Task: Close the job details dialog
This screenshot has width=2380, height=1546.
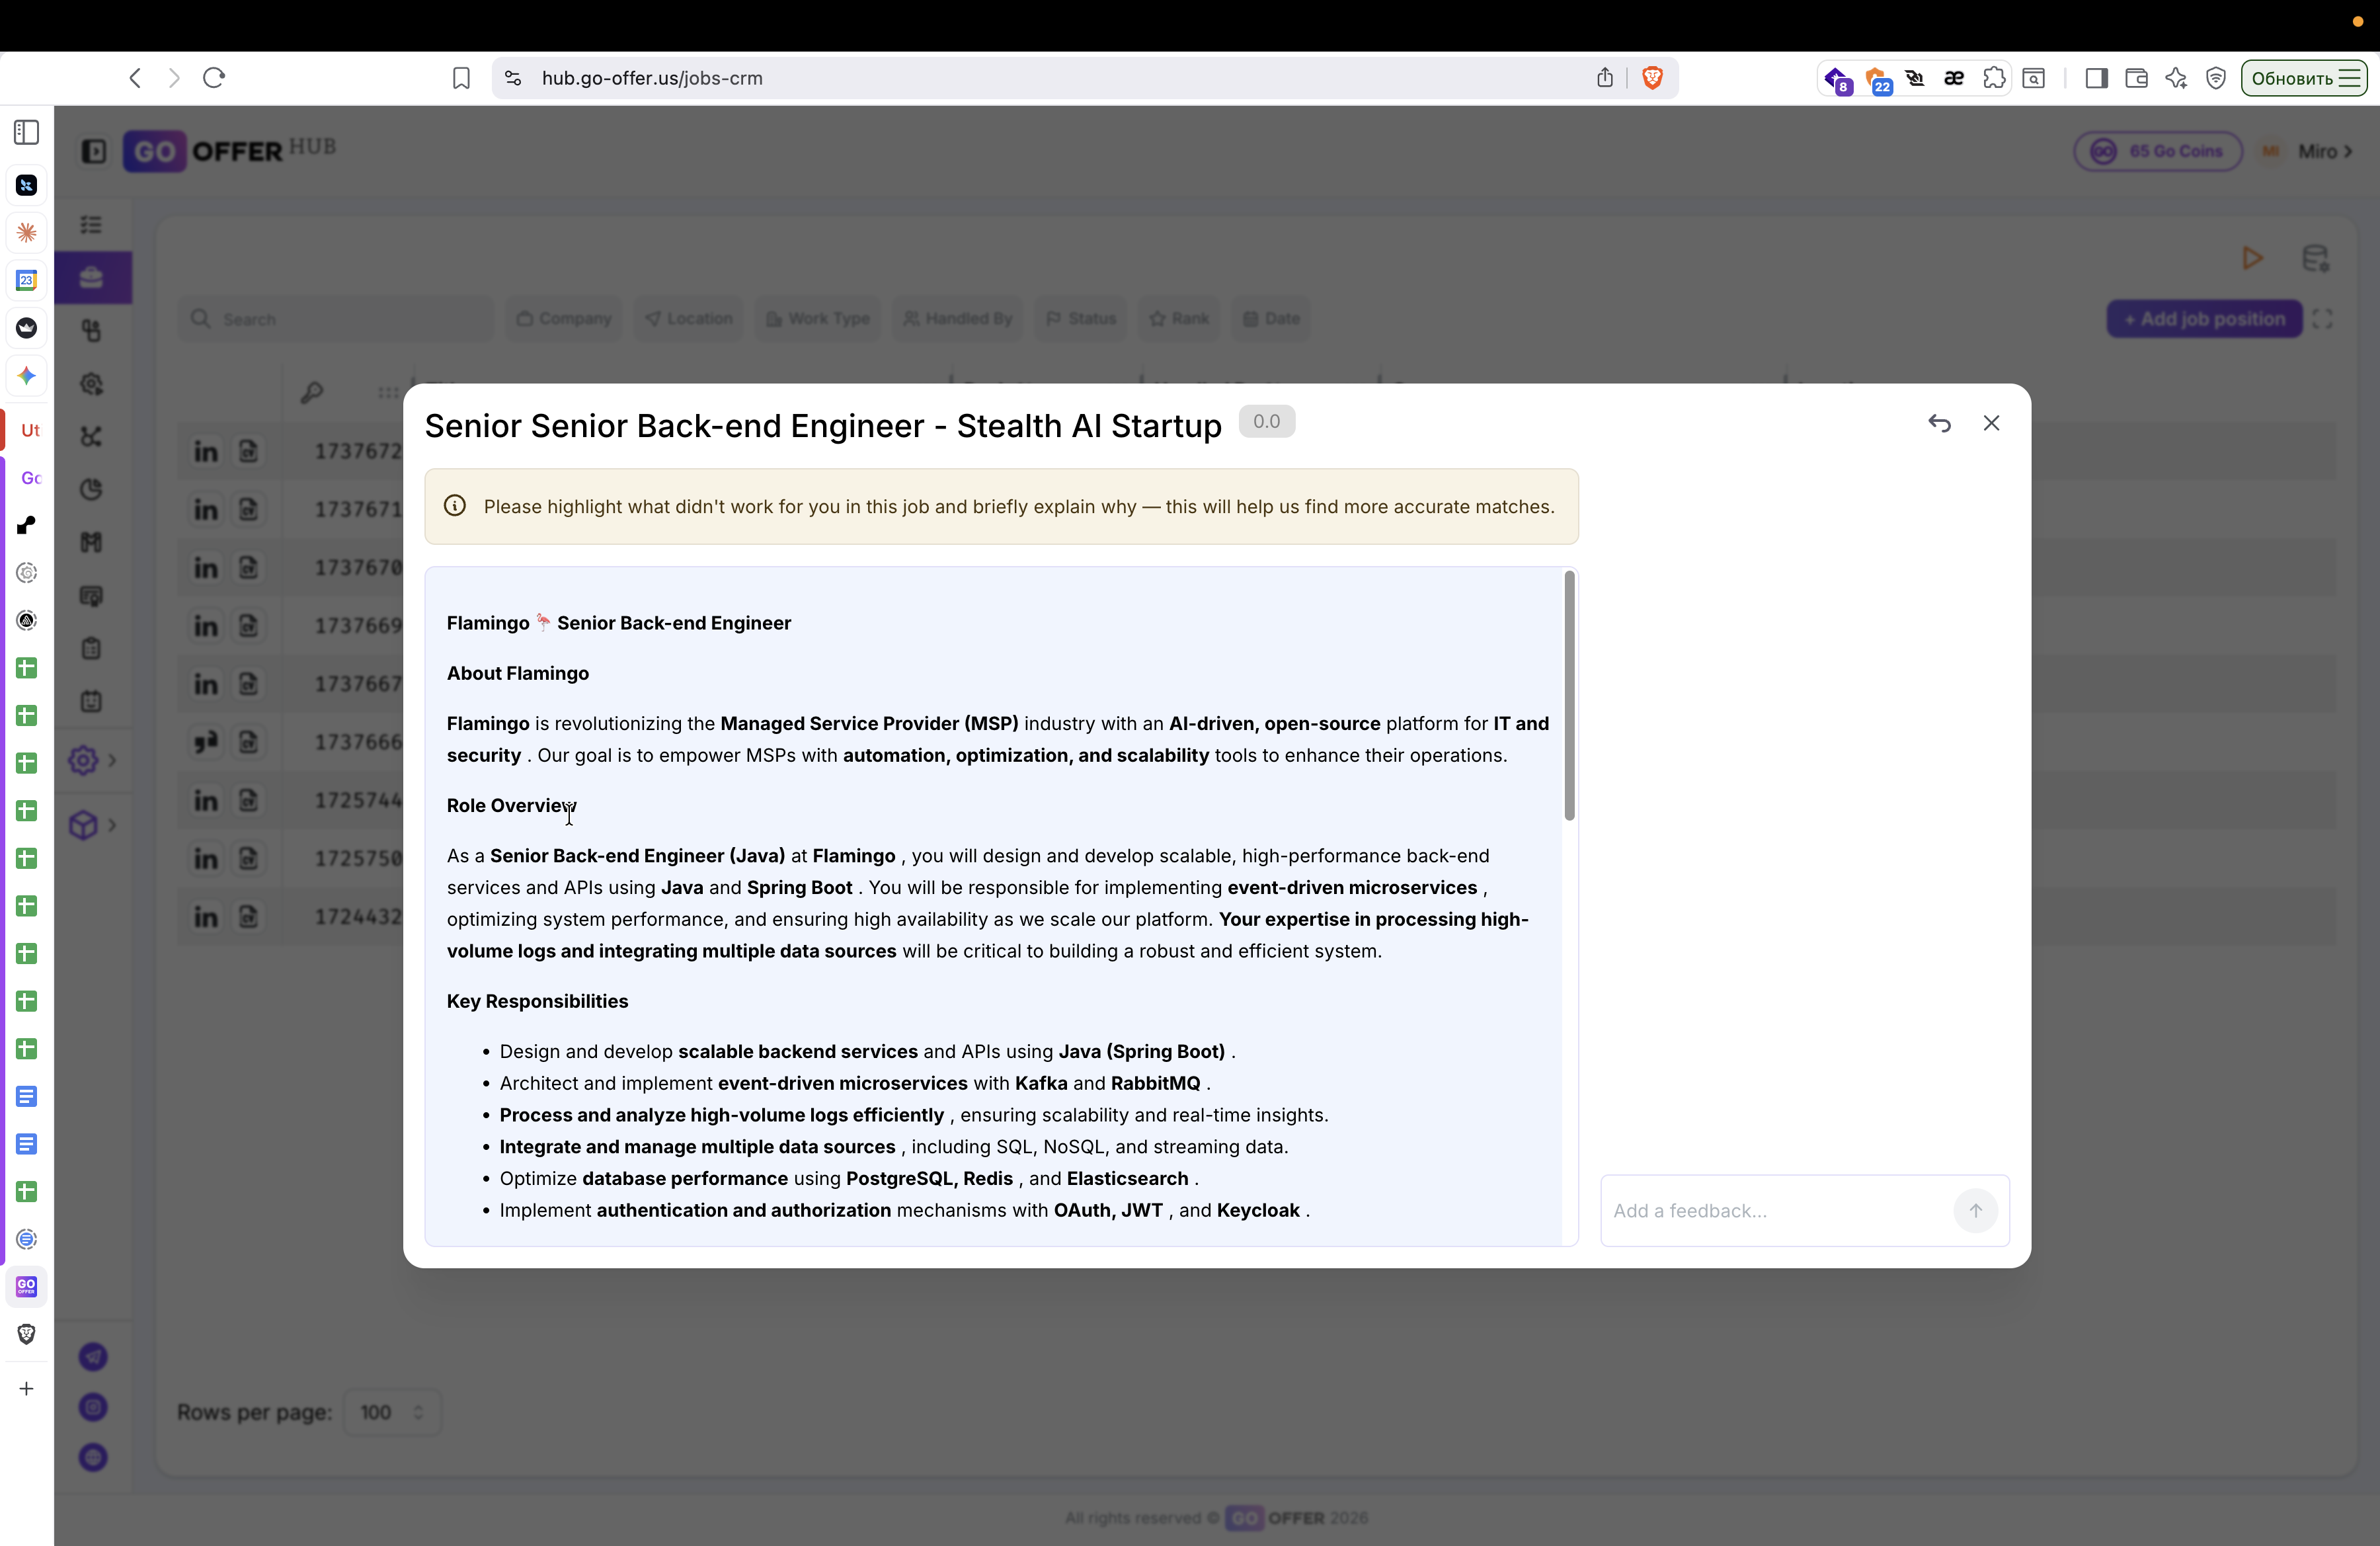Action: click(1991, 423)
